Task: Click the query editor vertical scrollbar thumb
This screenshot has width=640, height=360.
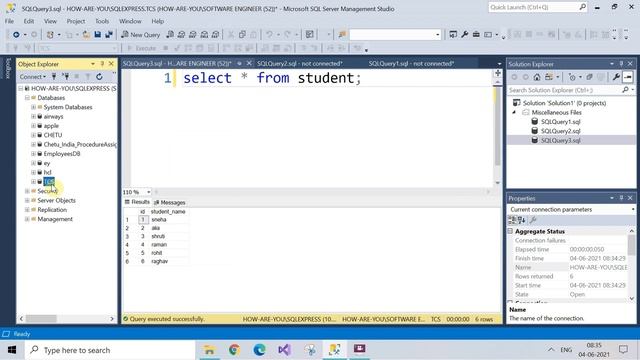Action: point(497,127)
